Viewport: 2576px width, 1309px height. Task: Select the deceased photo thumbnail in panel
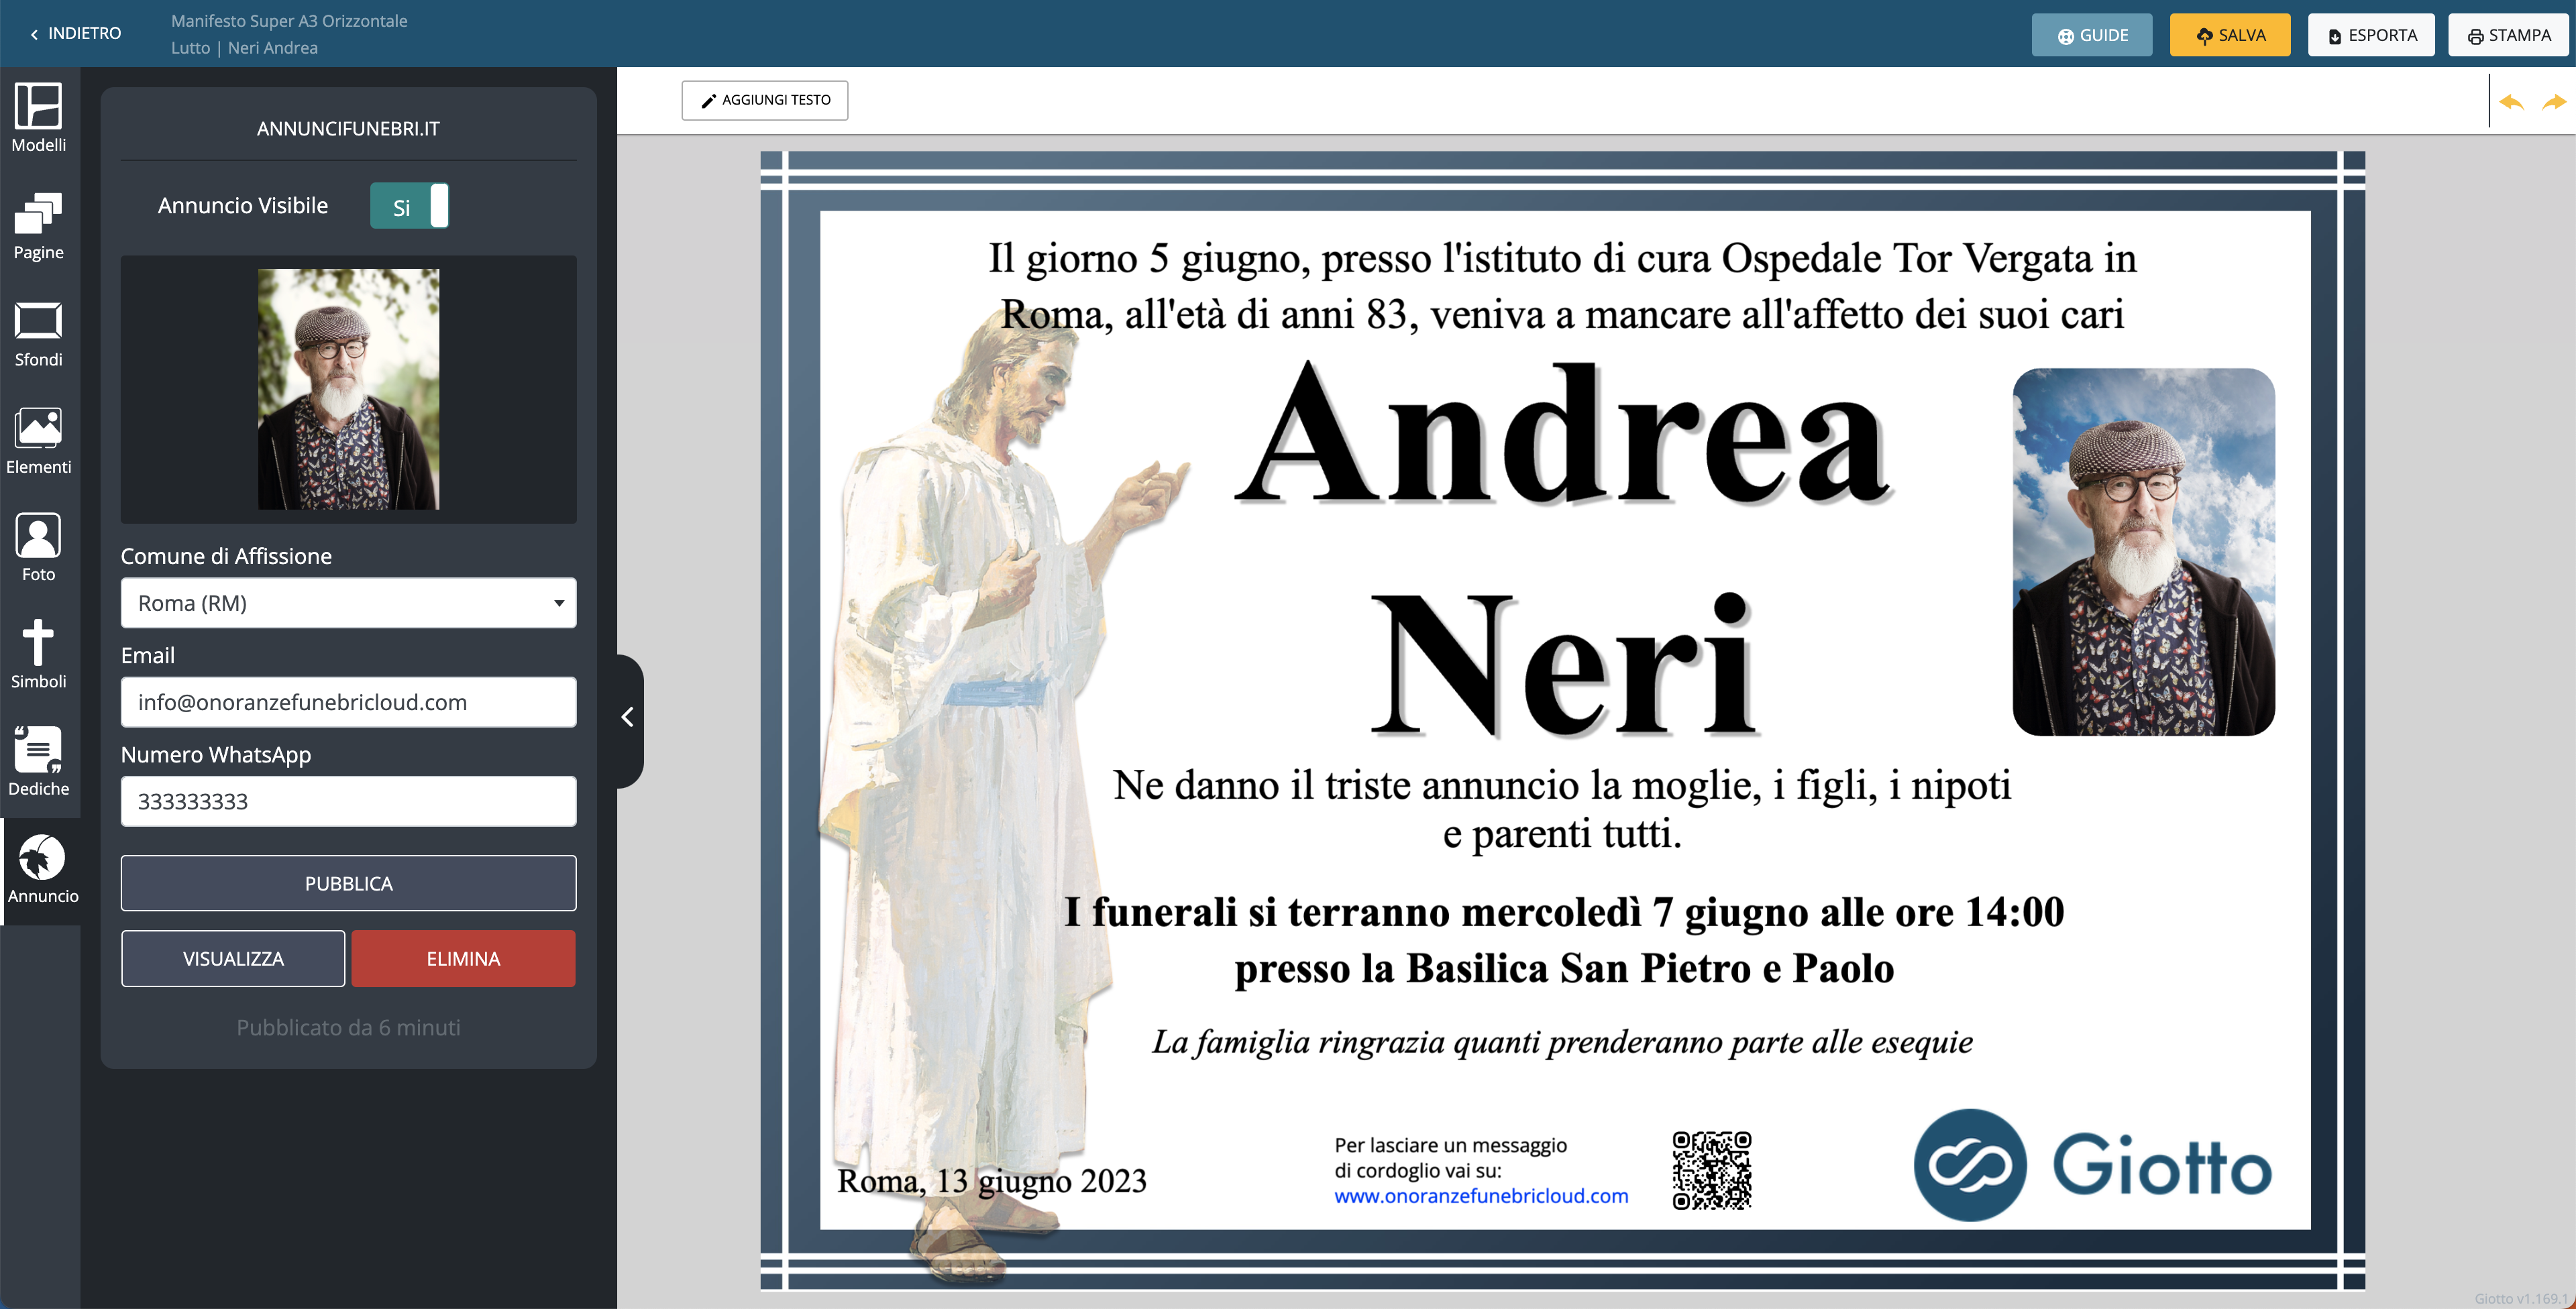coord(348,389)
